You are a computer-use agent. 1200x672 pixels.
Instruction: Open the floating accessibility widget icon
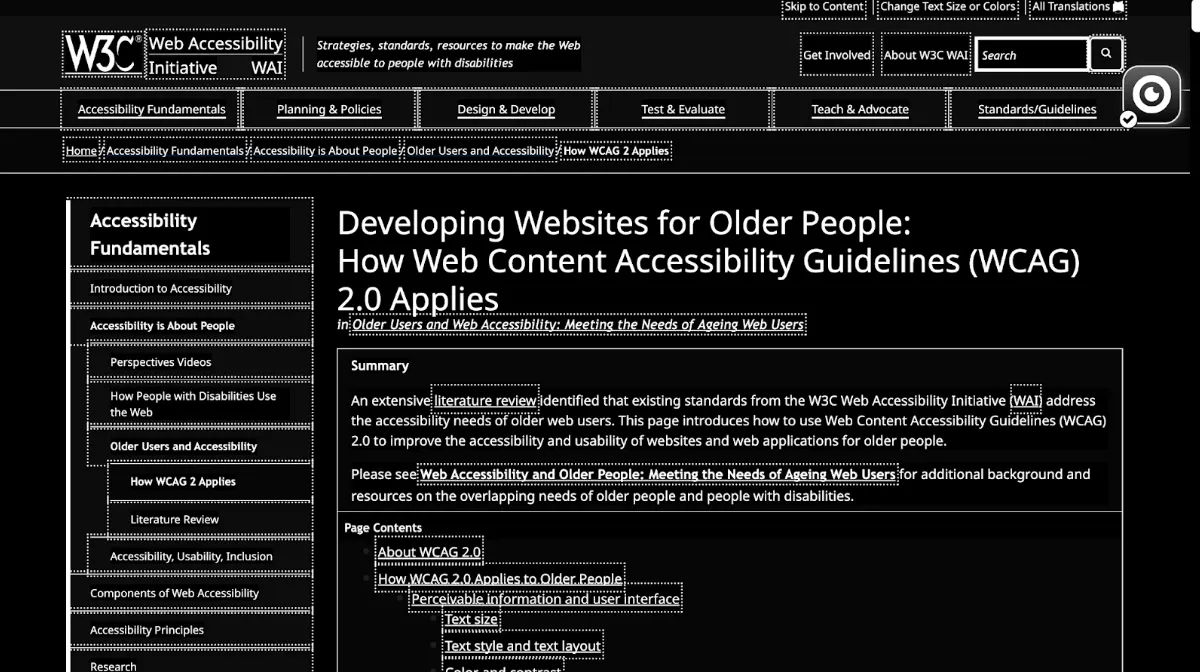tap(1152, 95)
